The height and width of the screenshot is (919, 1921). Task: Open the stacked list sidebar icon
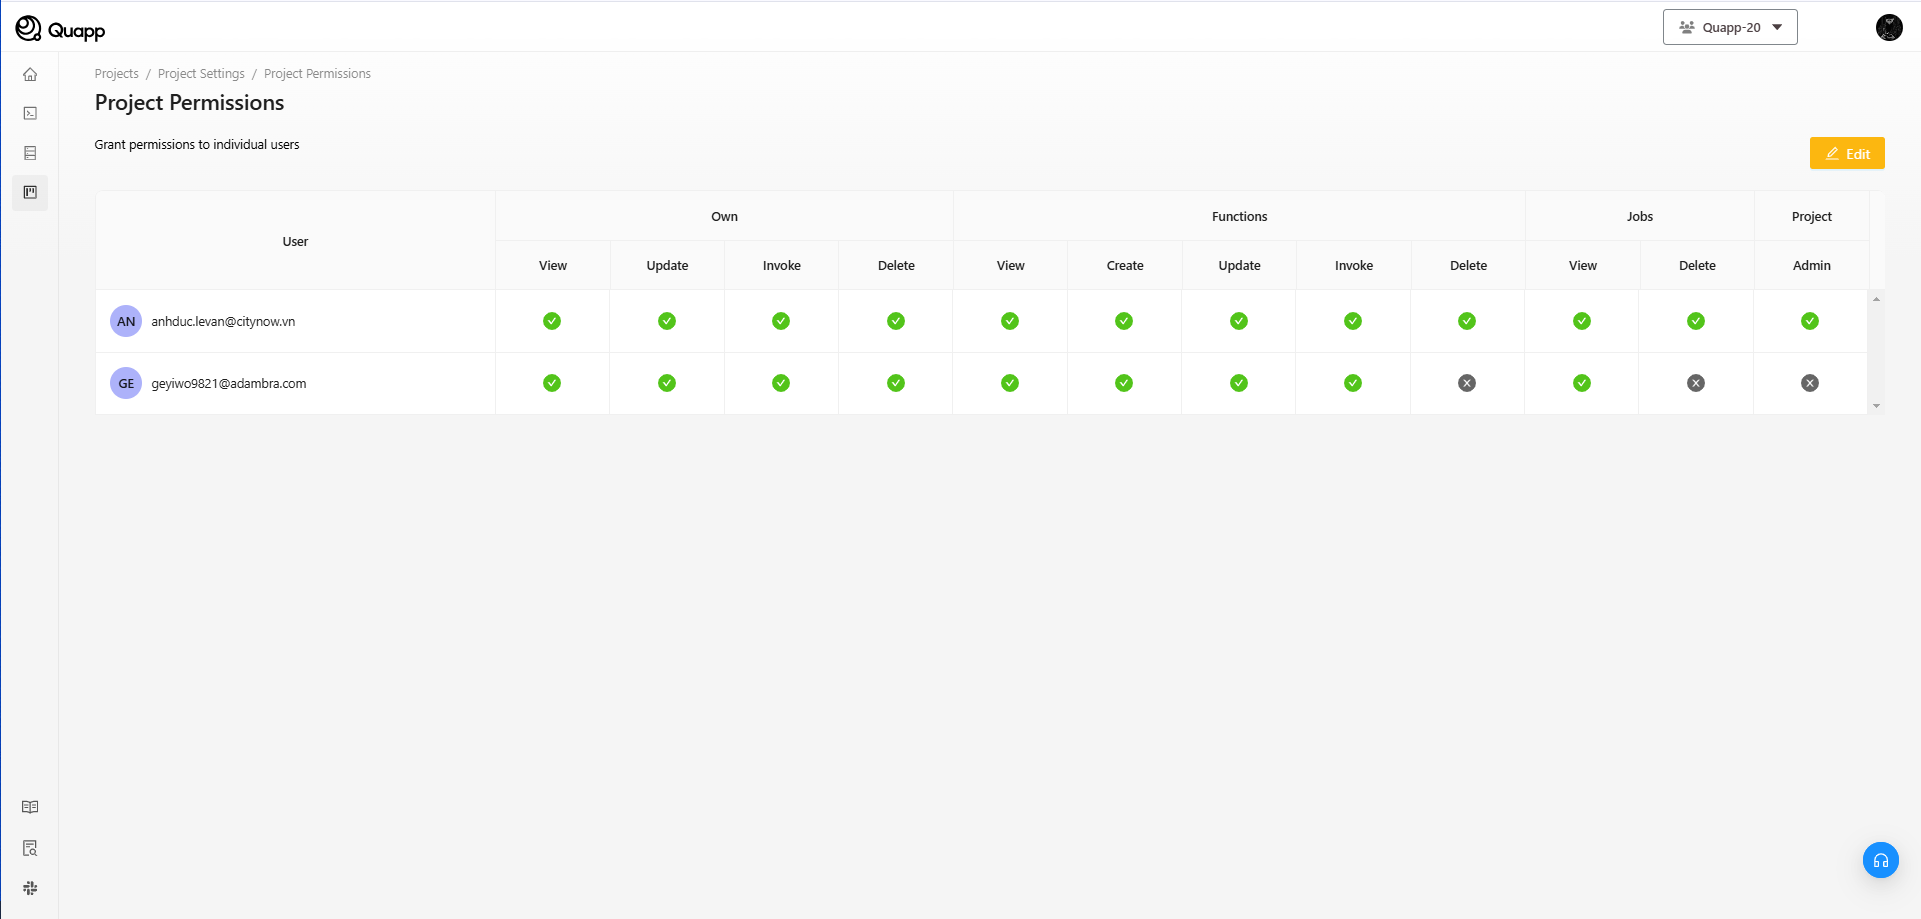[x=30, y=153]
